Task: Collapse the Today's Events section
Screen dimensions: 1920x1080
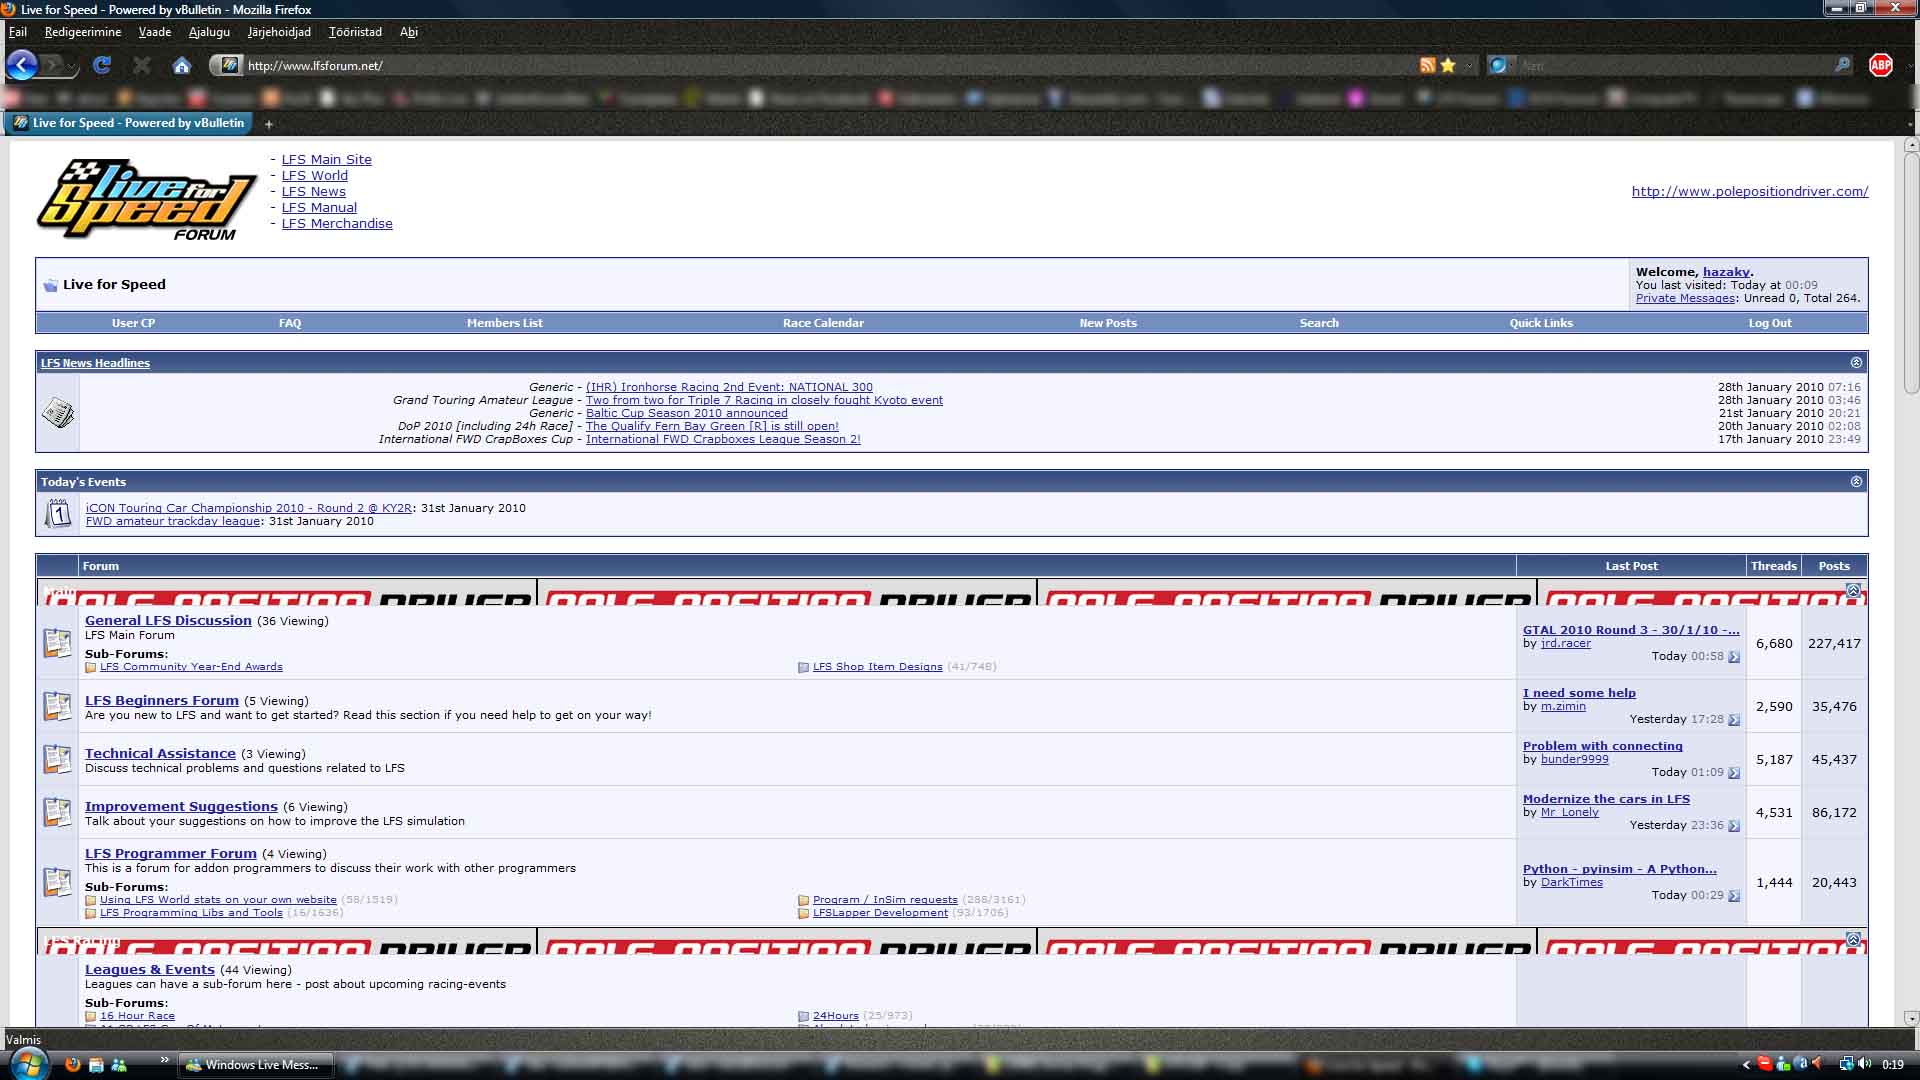Action: click(1856, 482)
